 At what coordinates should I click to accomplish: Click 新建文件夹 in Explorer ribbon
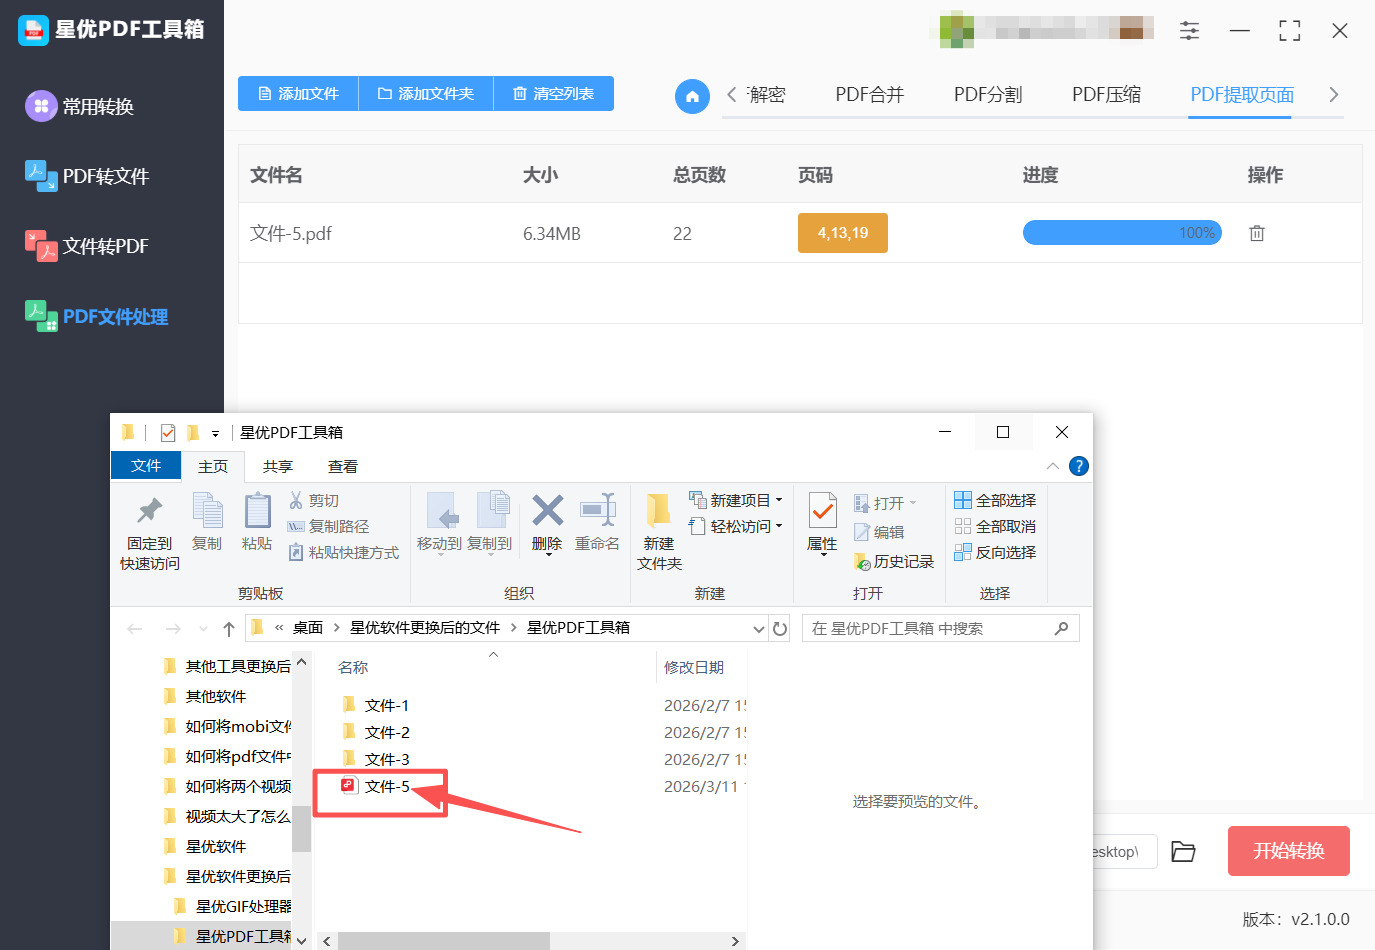(x=659, y=531)
